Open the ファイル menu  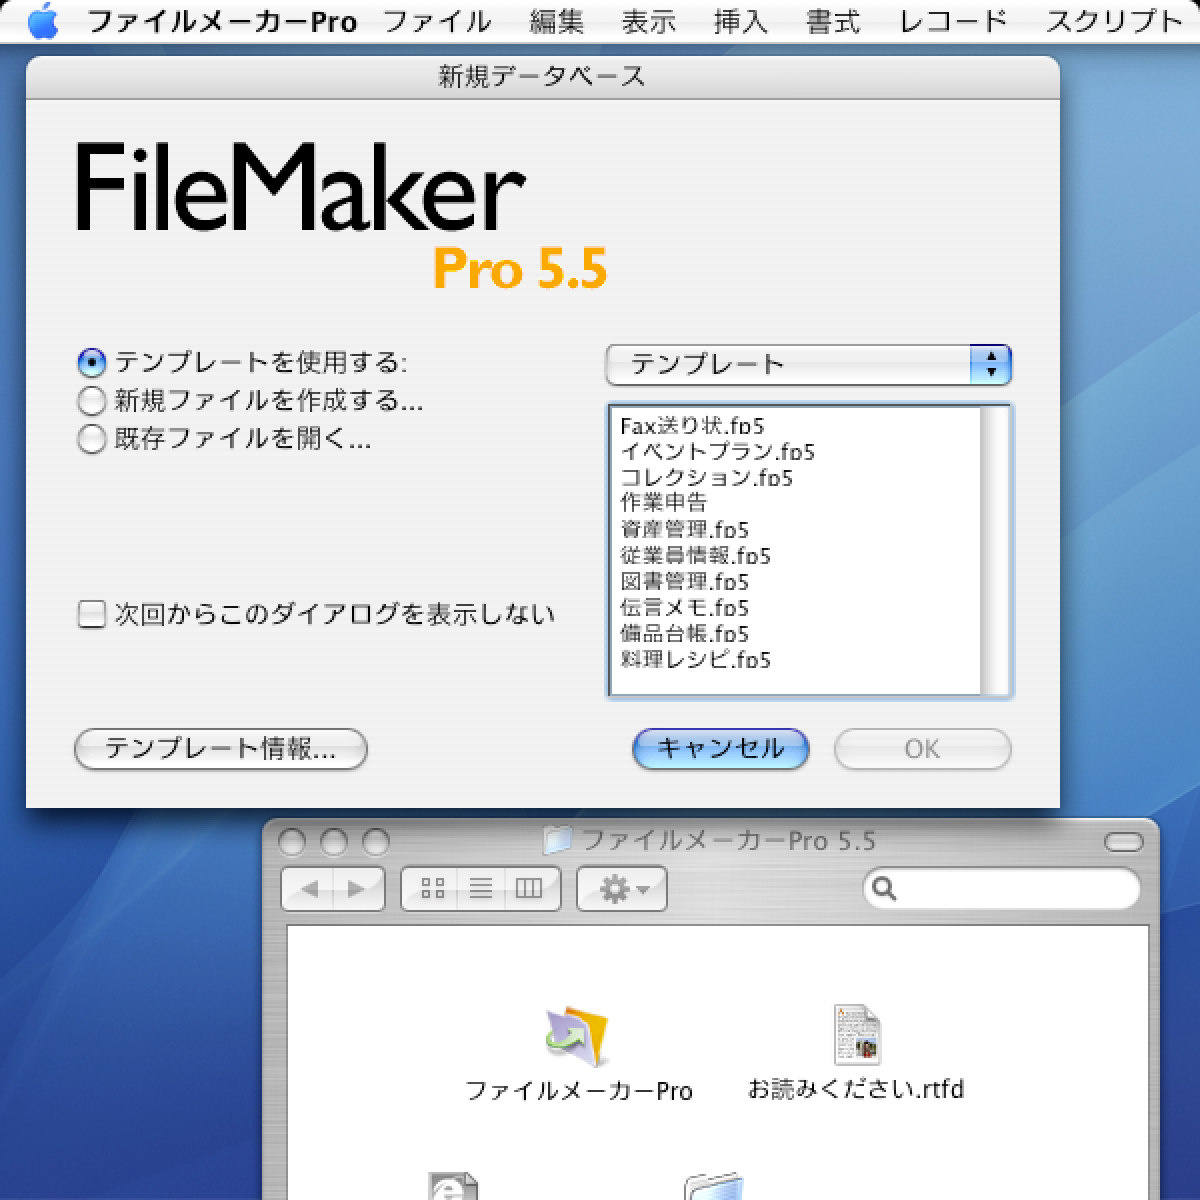pos(437,22)
